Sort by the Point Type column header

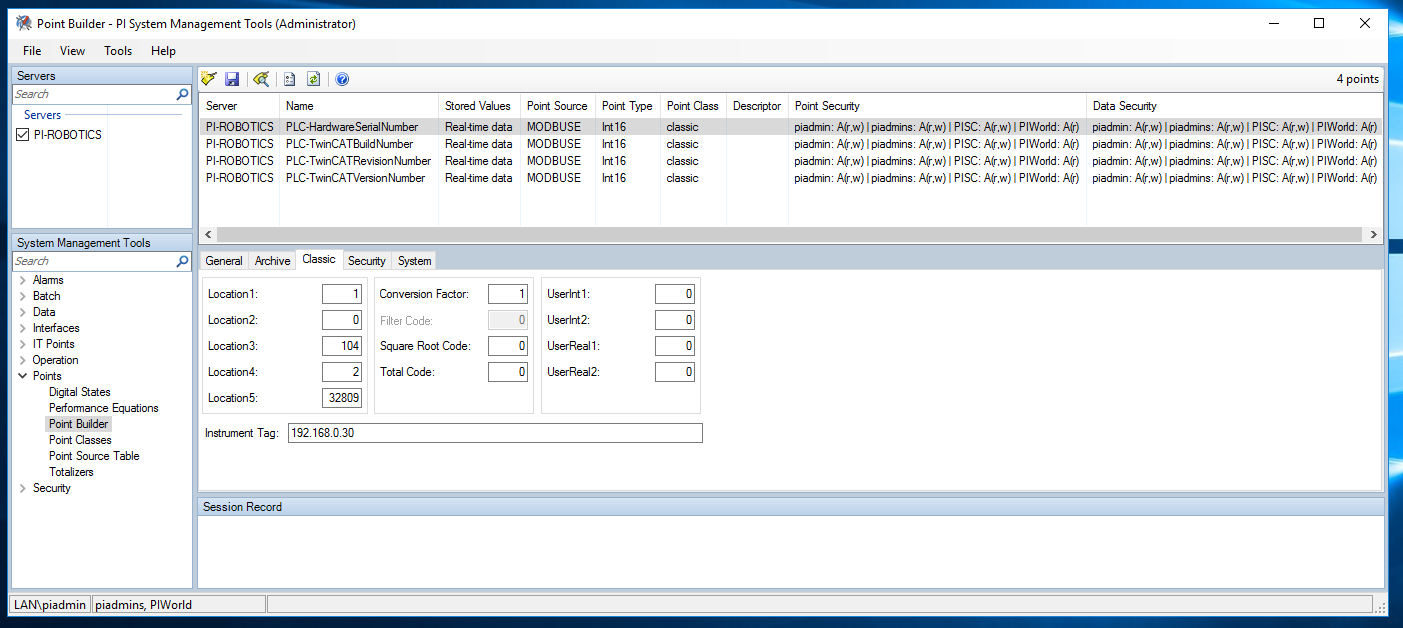tap(628, 106)
